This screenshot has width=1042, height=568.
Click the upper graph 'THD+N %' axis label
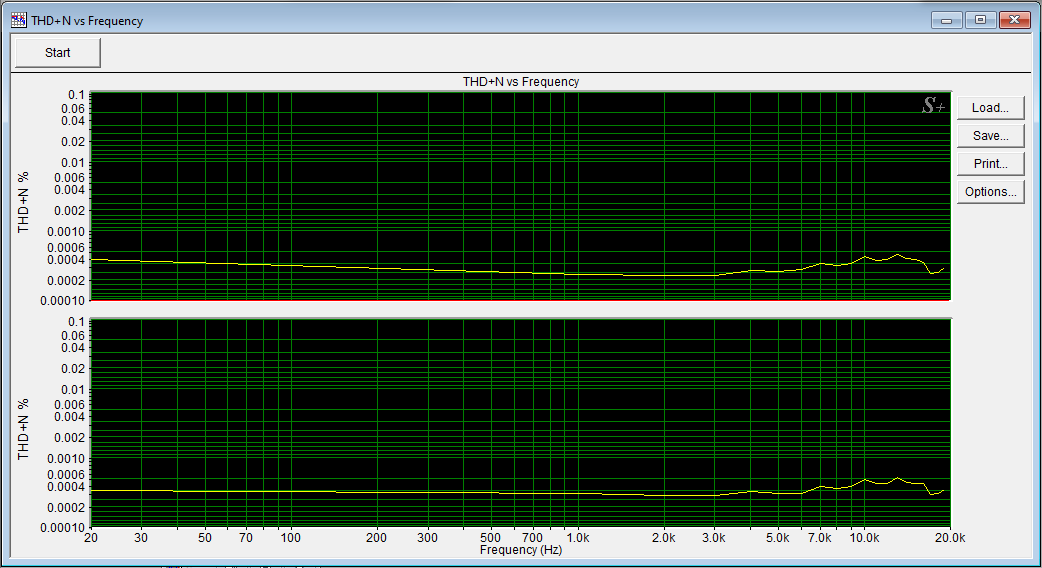[24, 202]
